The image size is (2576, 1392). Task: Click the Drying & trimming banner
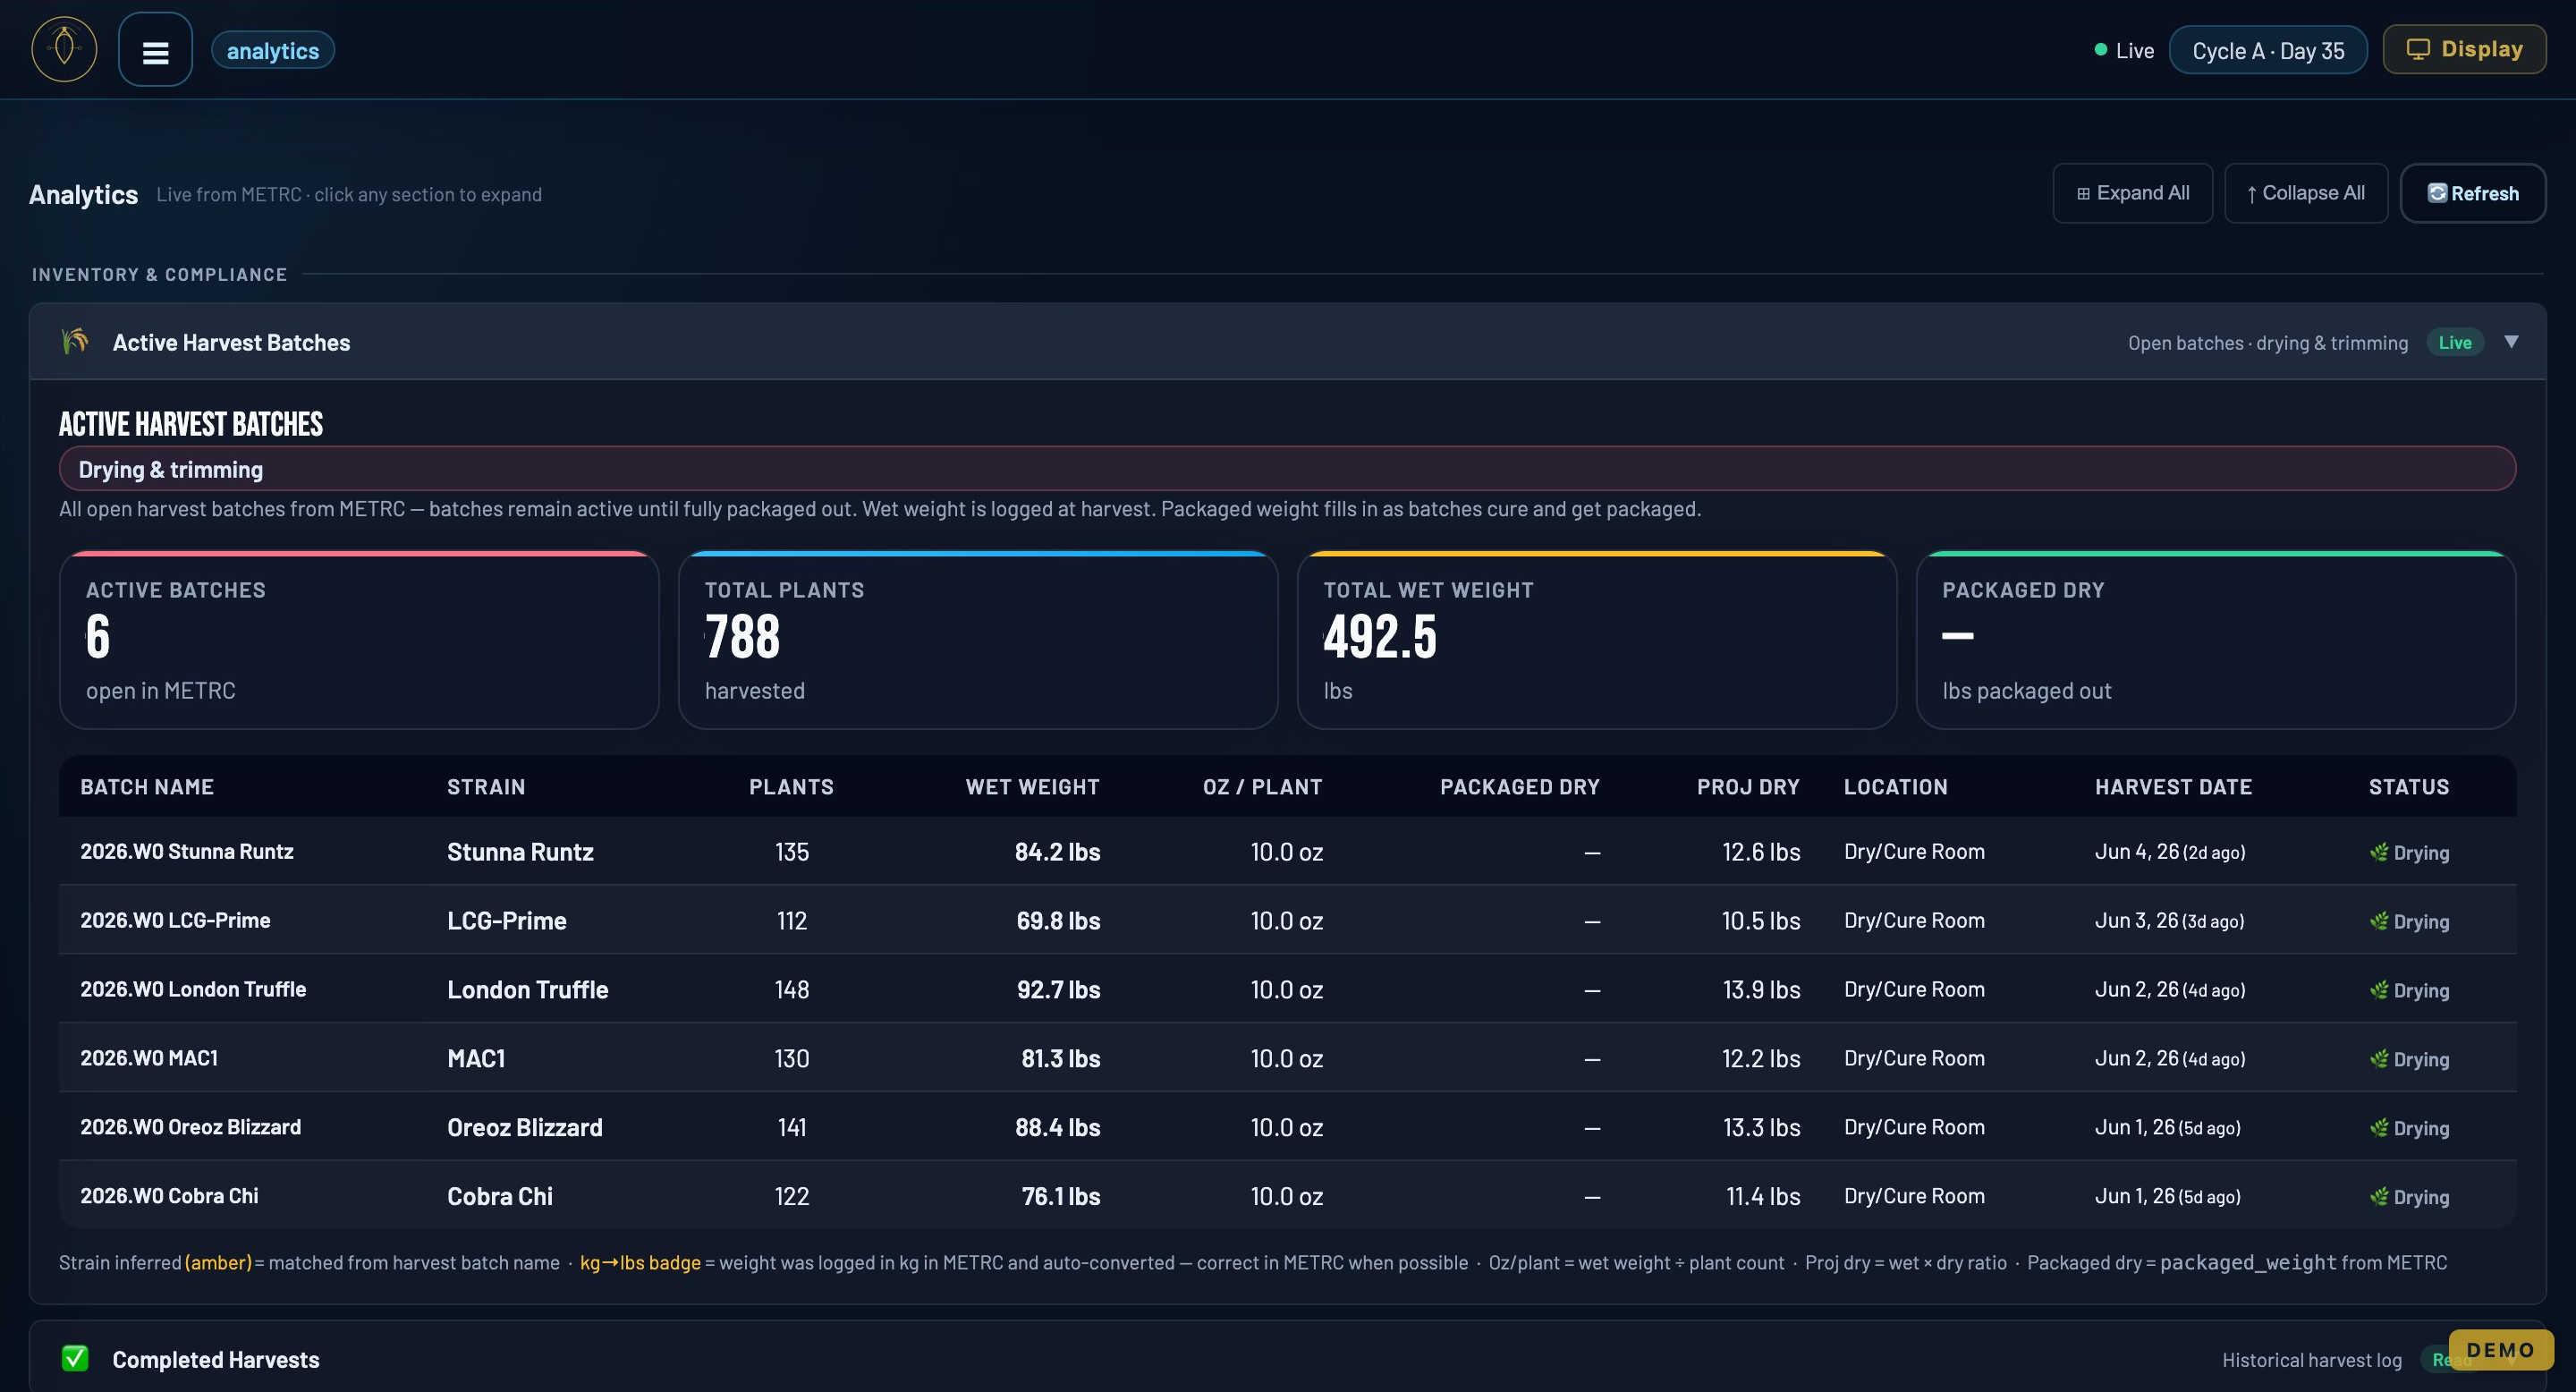1287,468
